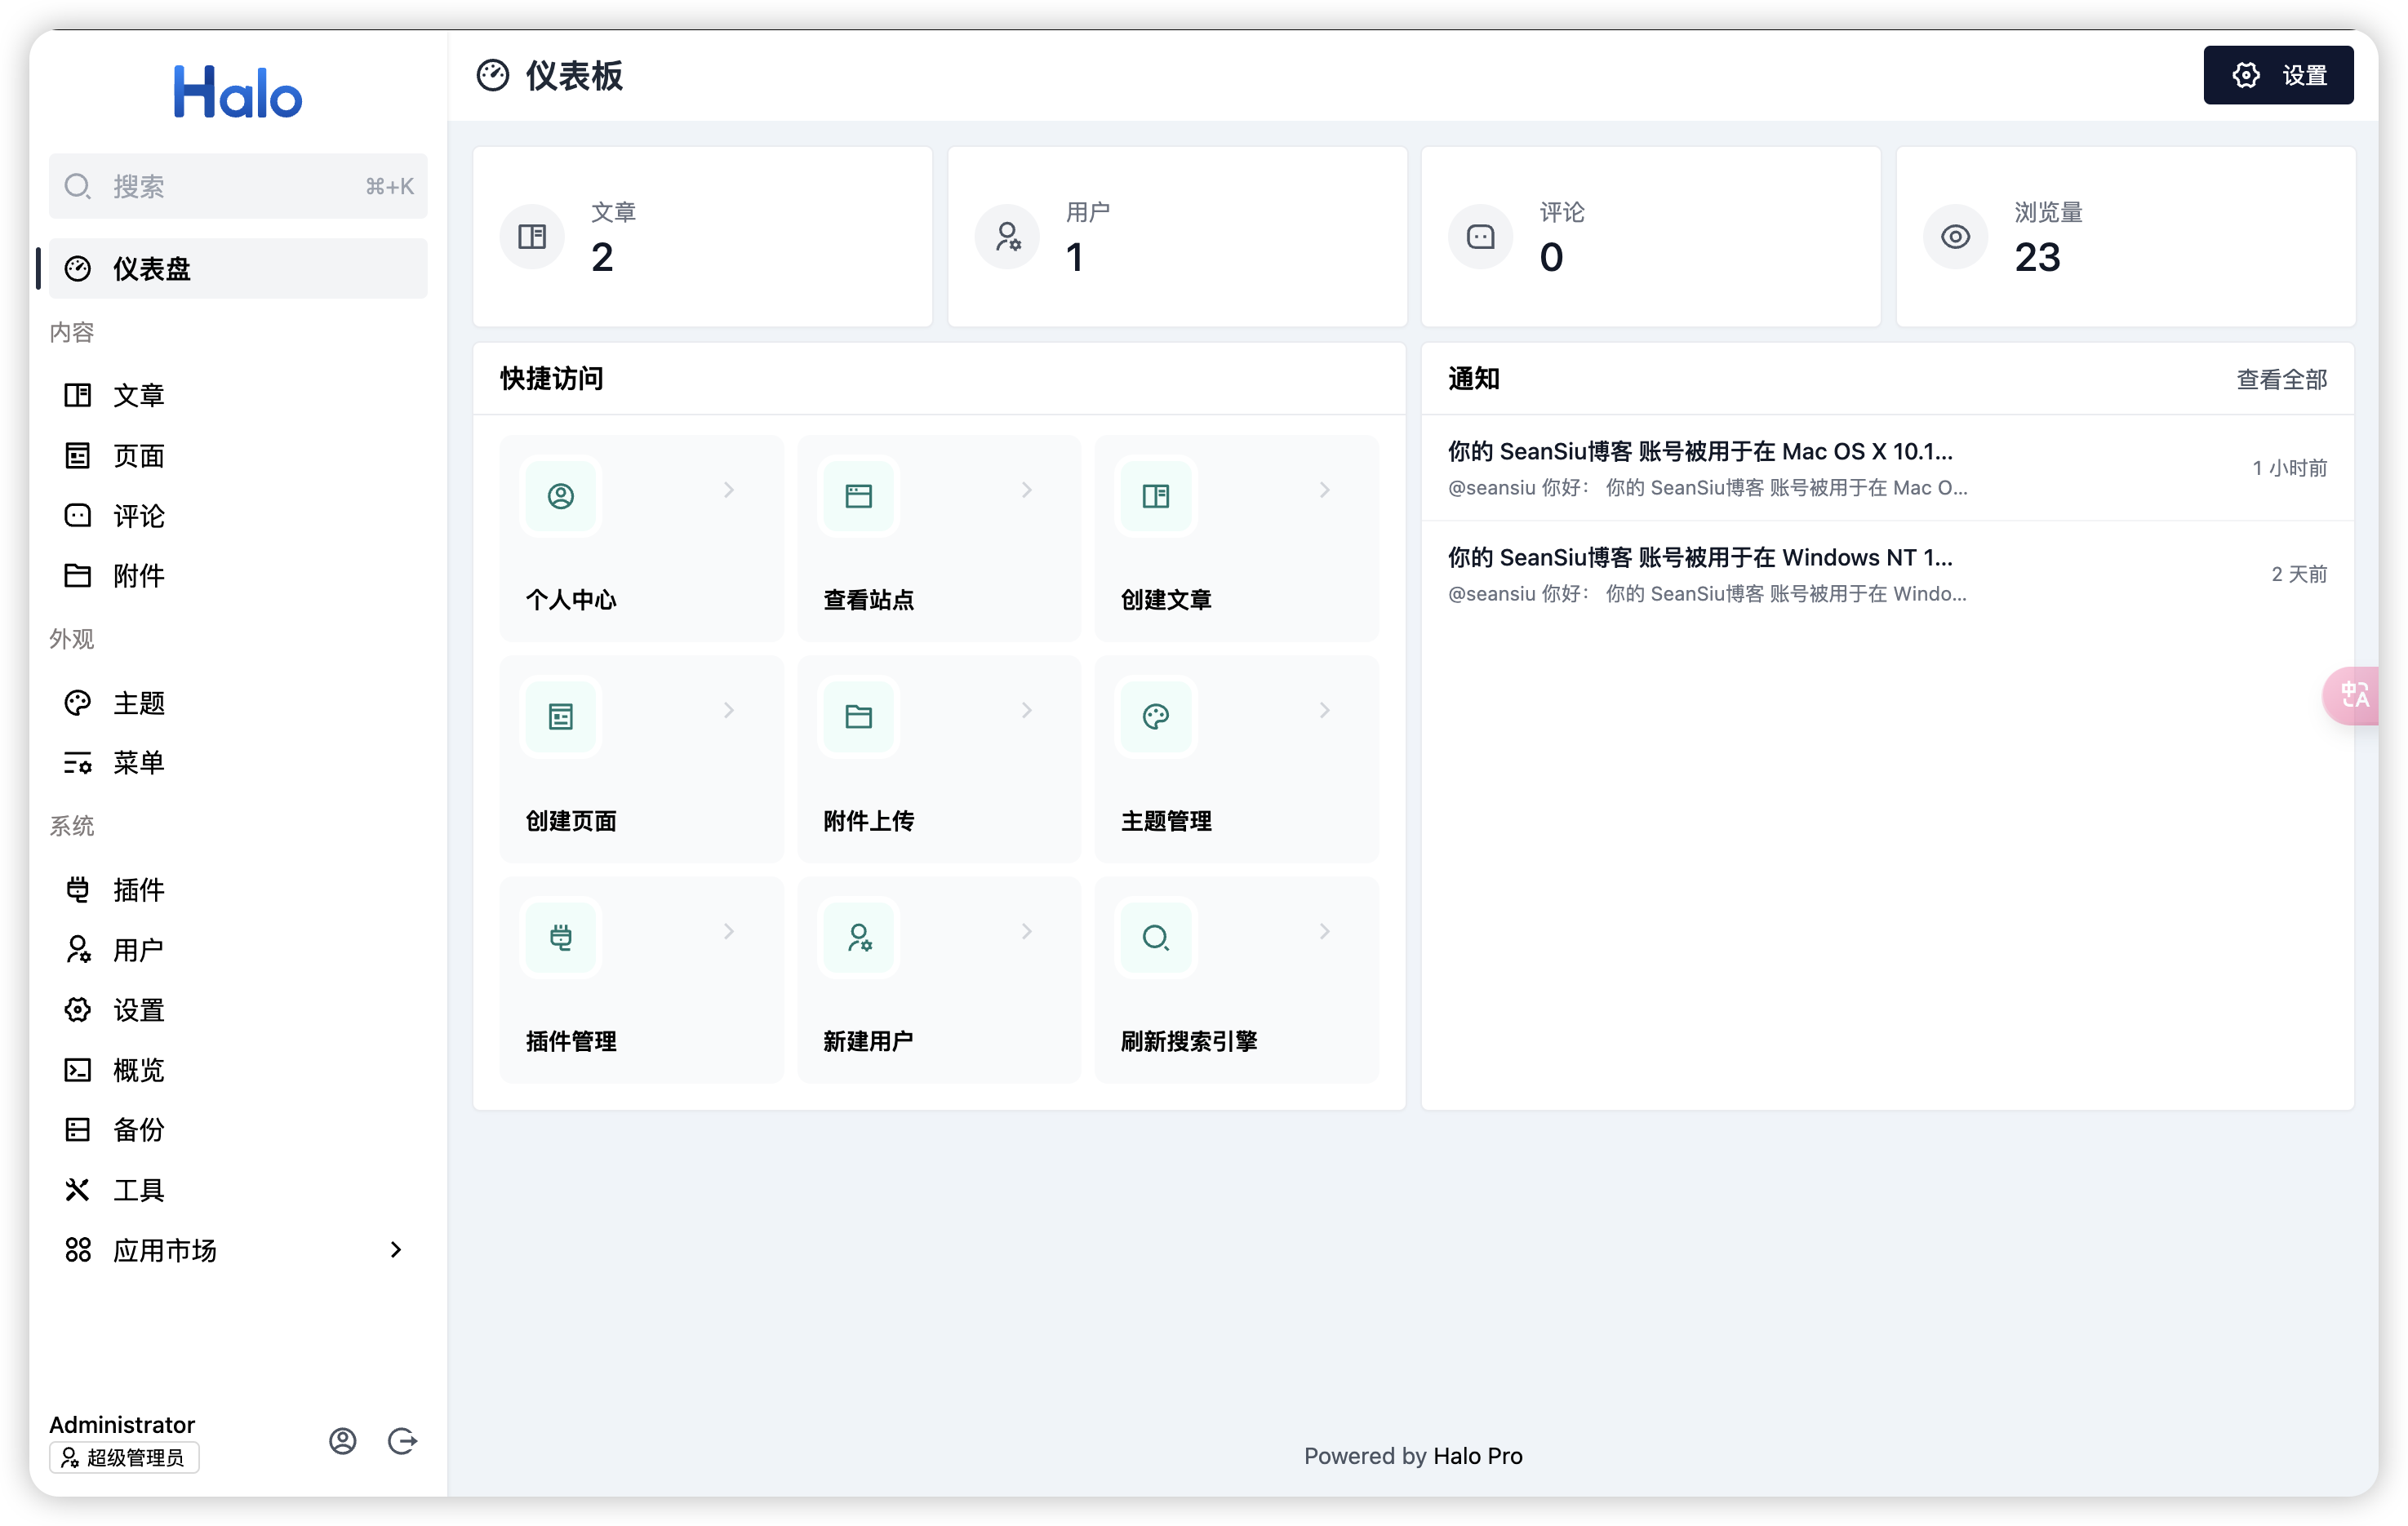The width and height of the screenshot is (2408, 1526).
Task: Expand the 应用市场 chevron
Action: point(396,1250)
